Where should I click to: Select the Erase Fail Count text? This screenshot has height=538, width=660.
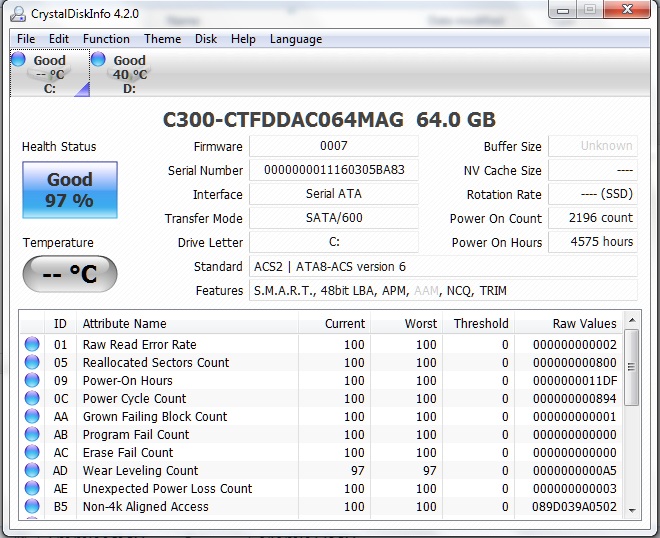128,453
